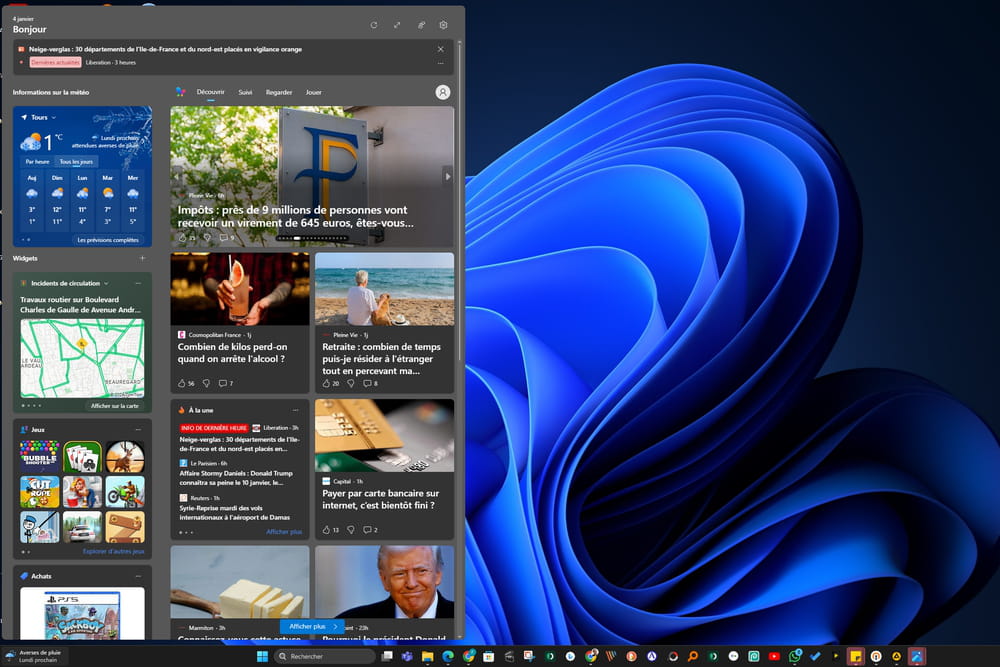Viewport: 1000px width, 667px height.
Task: Open the Tours location dropdown
Action: [39, 117]
